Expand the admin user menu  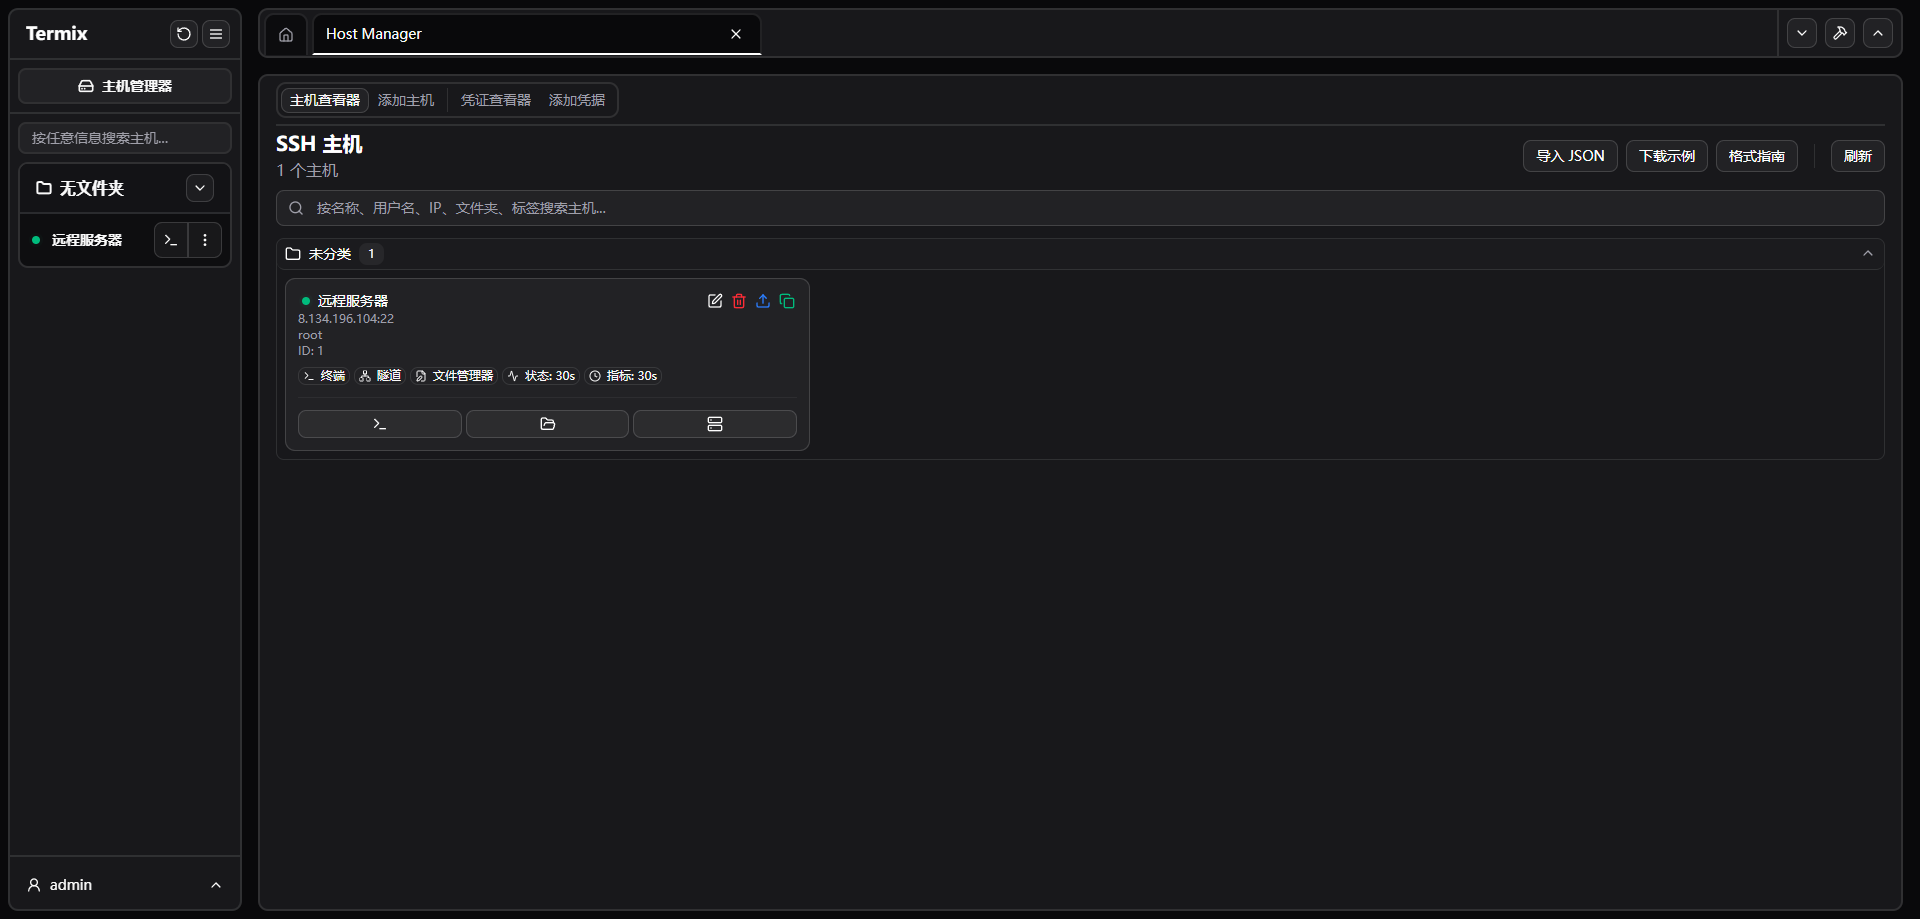coord(216,885)
